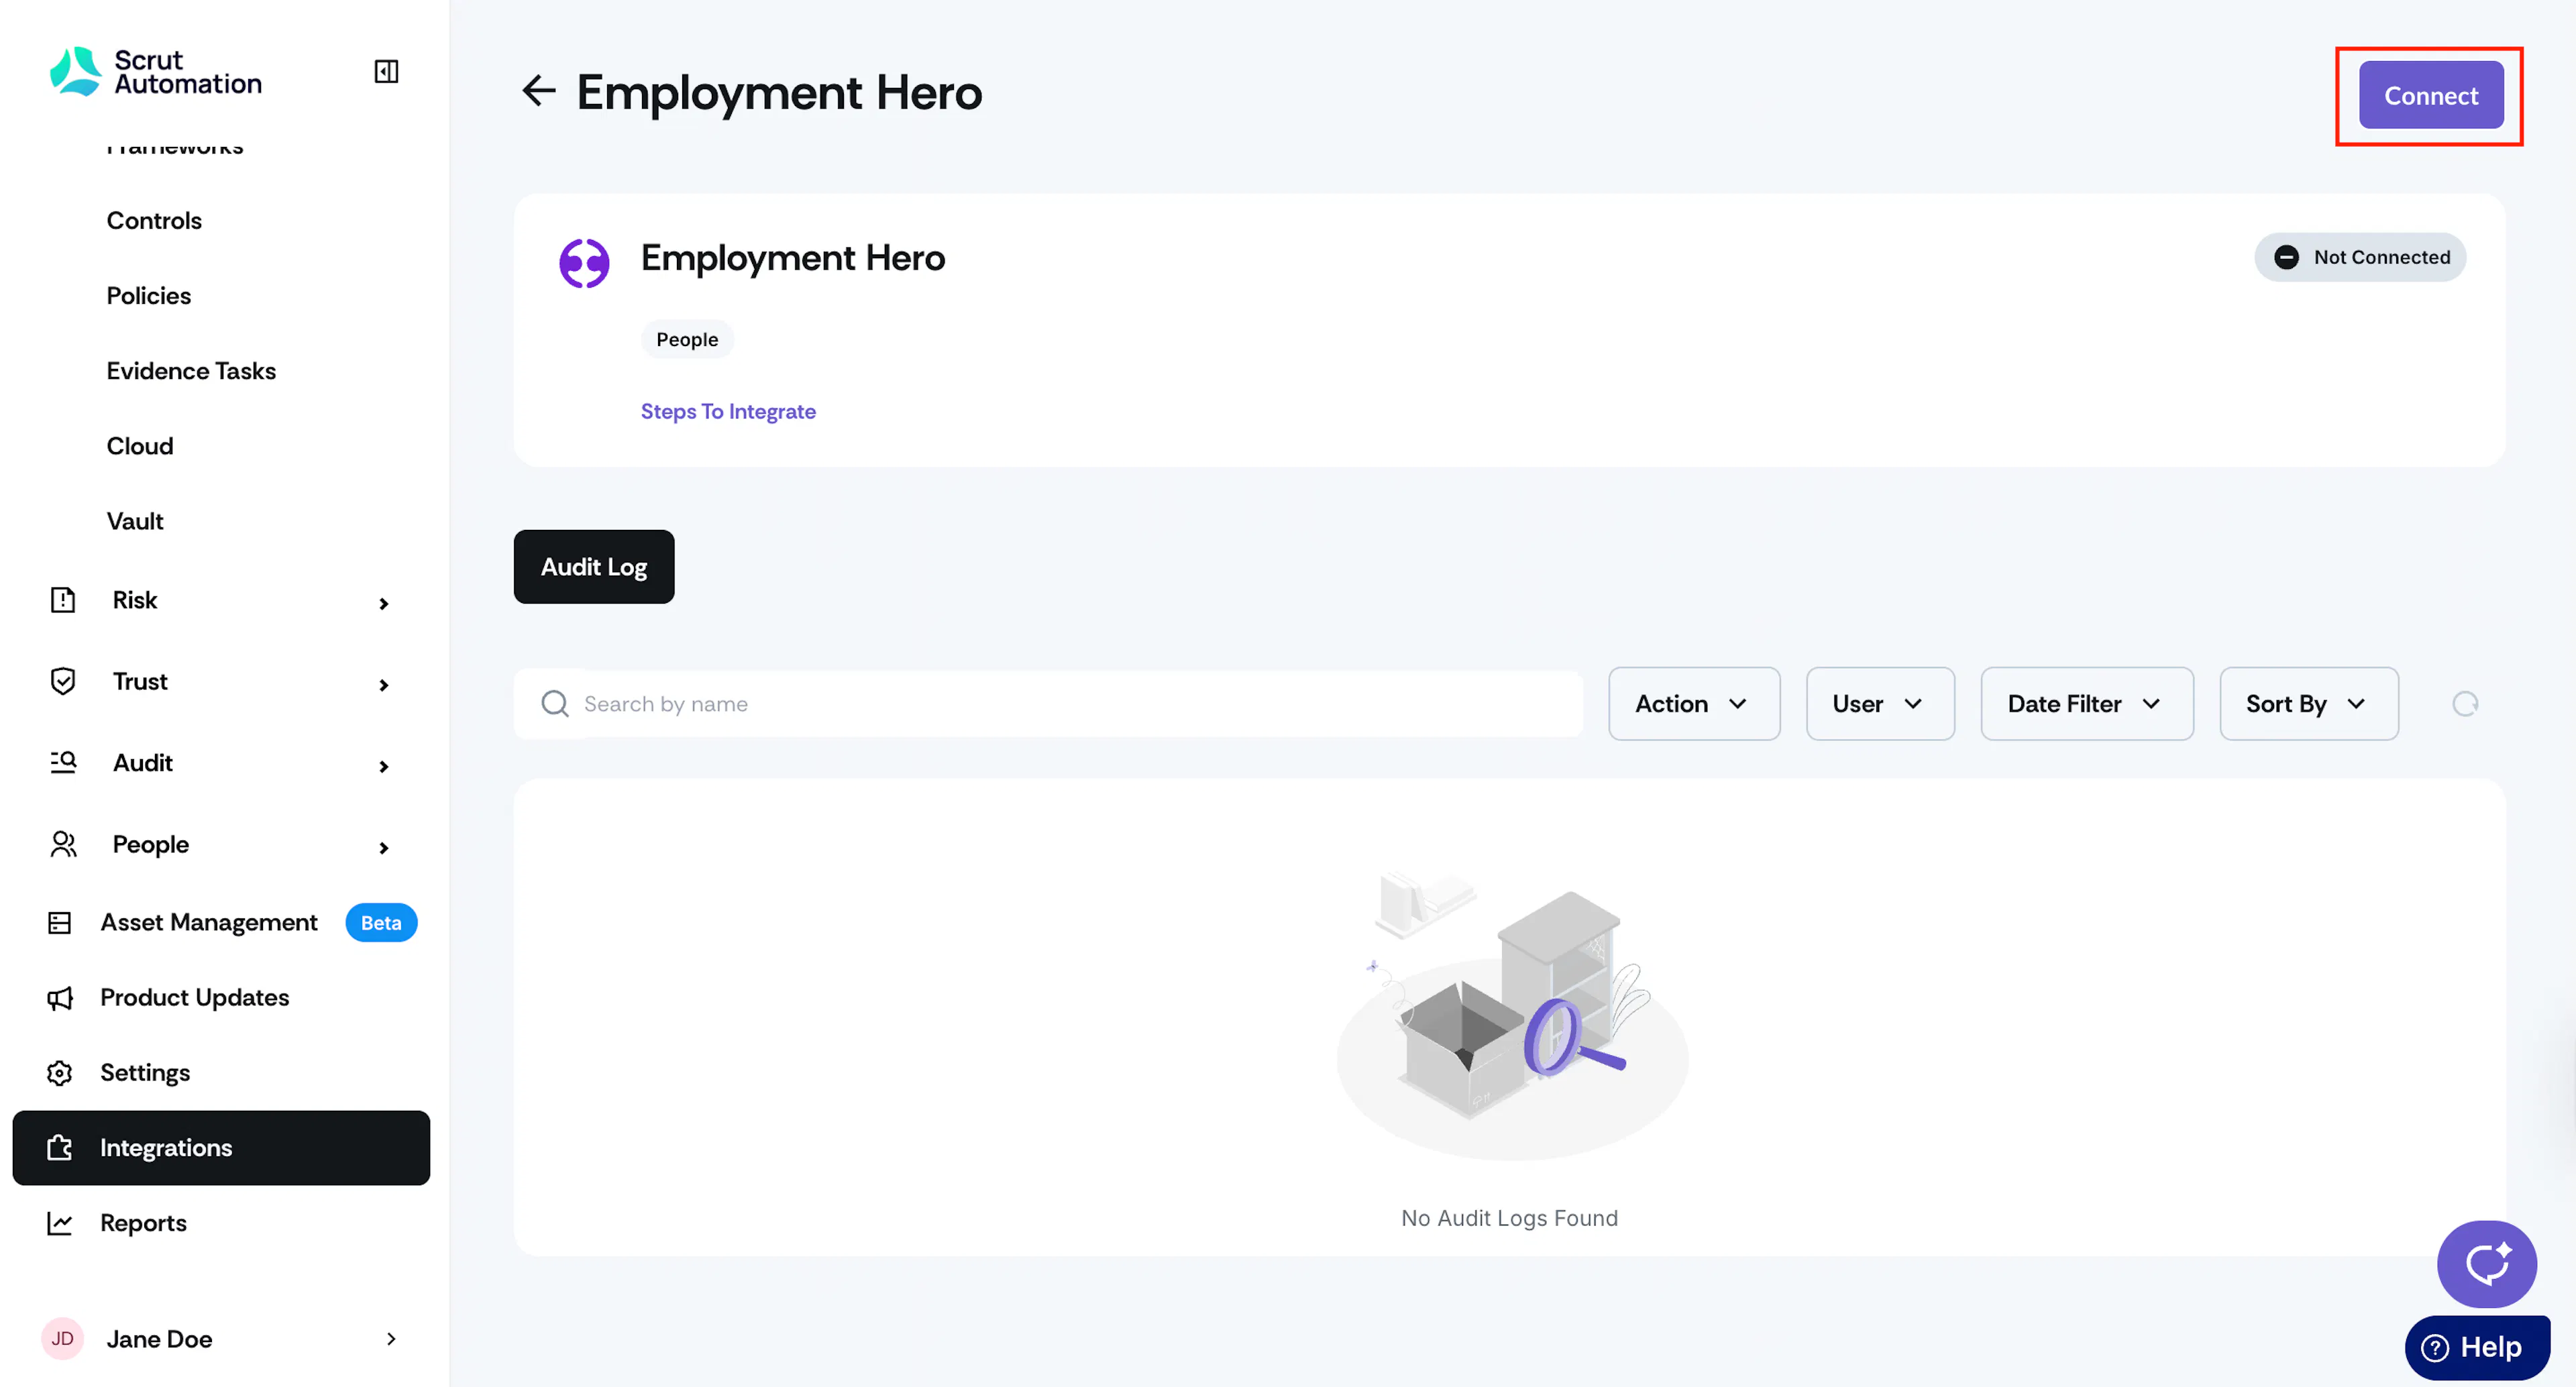Open the Action filter dropdown
The width and height of the screenshot is (2576, 1387).
(1694, 704)
